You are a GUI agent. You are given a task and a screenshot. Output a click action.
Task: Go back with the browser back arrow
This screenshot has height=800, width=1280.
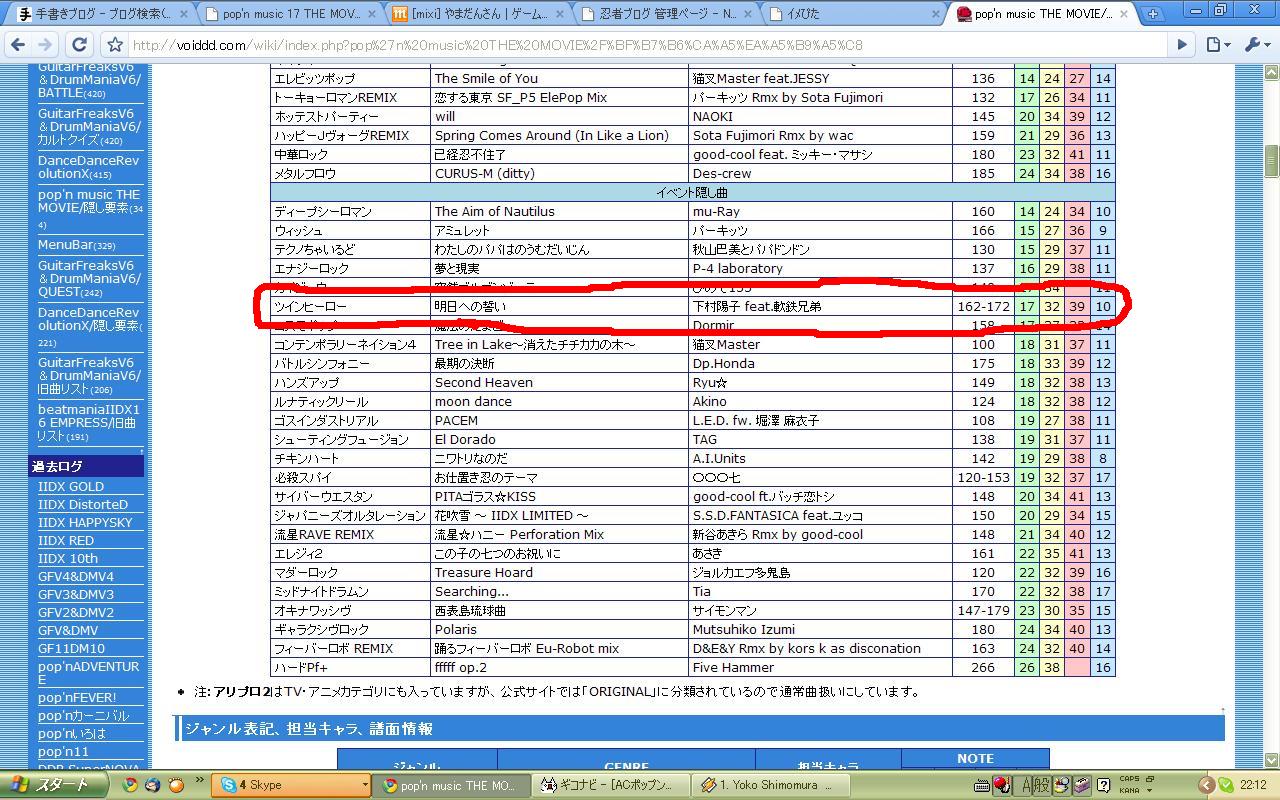[17, 45]
